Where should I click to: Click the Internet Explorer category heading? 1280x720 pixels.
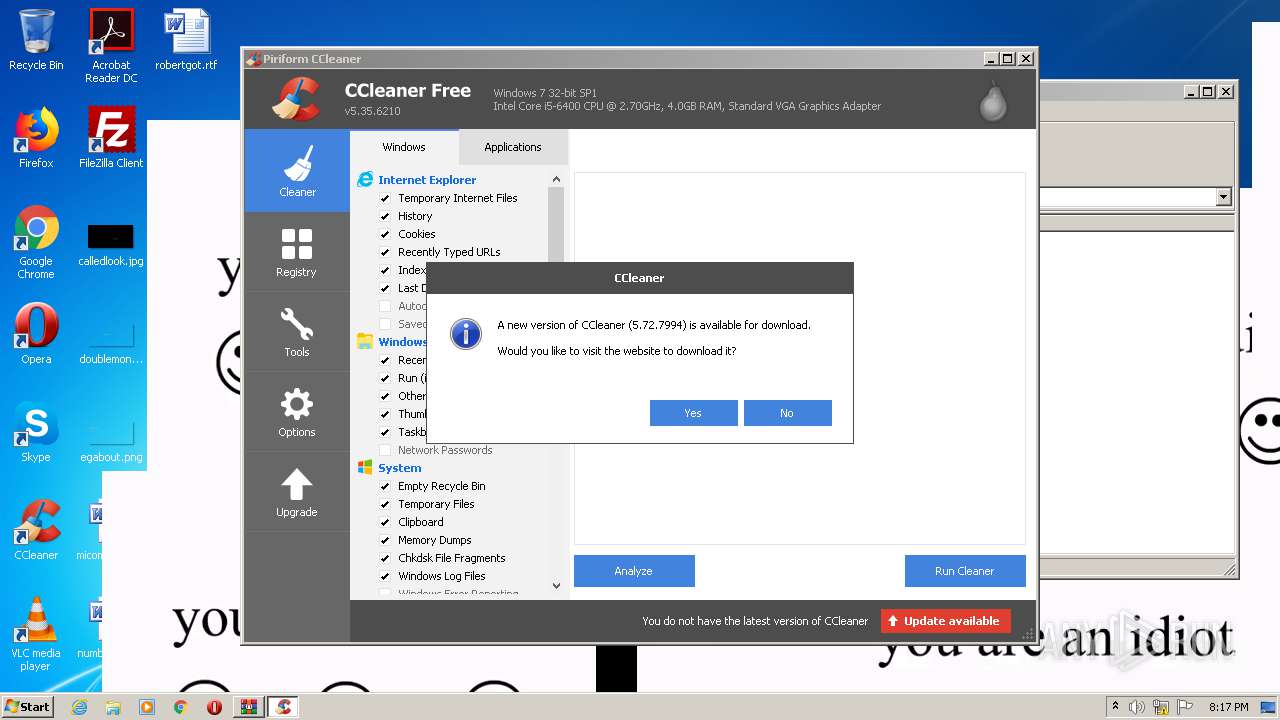[427, 180]
